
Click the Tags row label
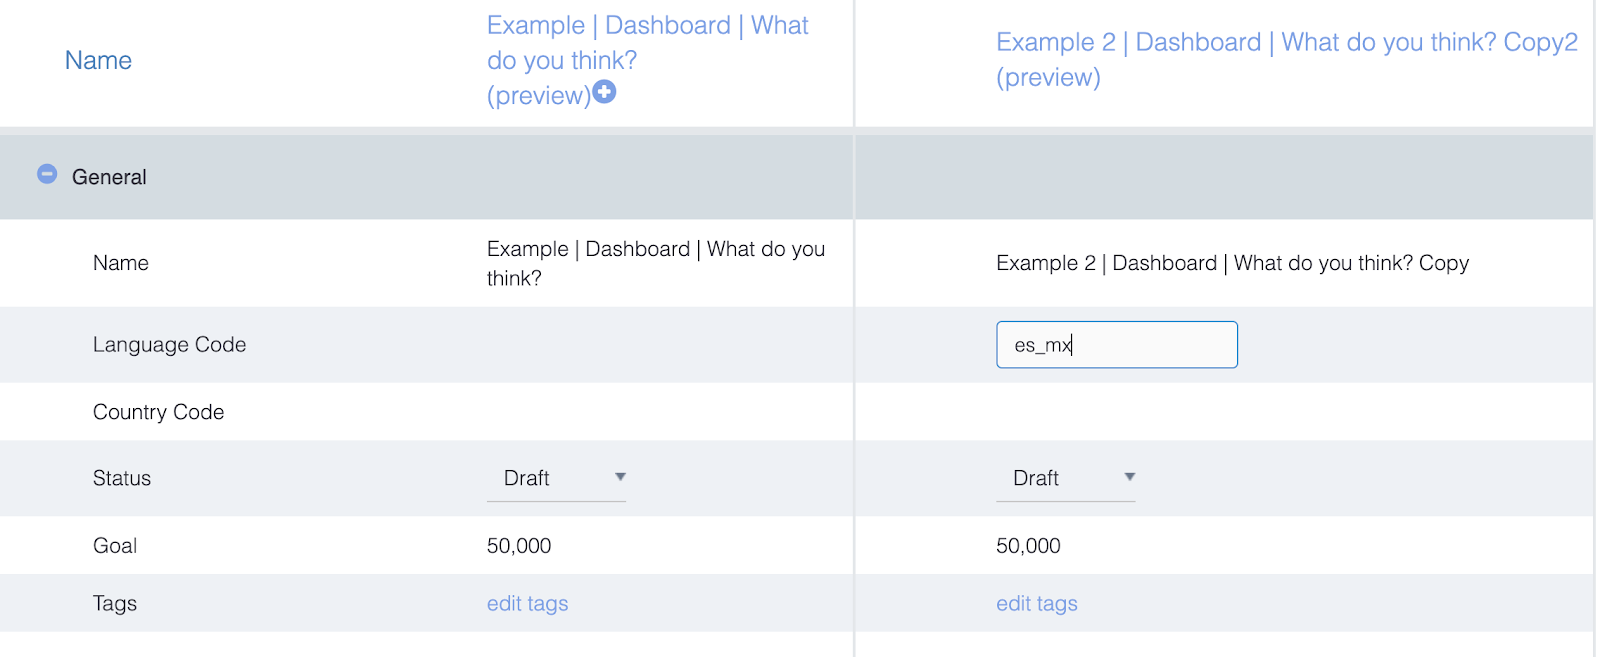pos(115,604)
